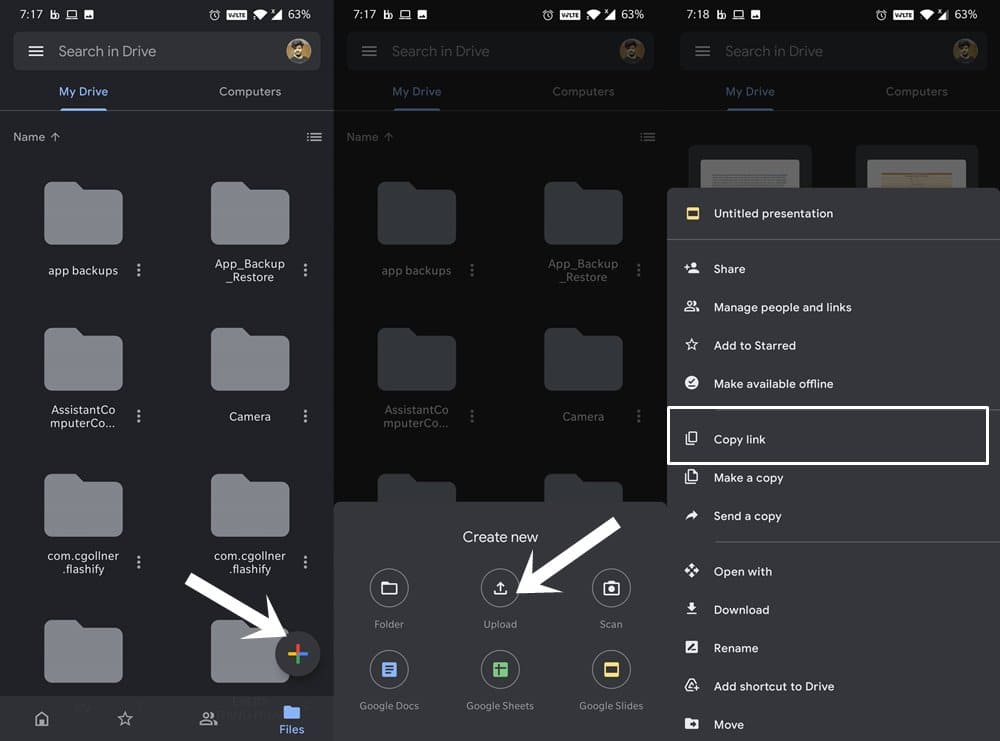Open App_Backup_Restore folder in left screen
Image resolution: width=1000 pixels, height=741 pixels.
(x=250, y=214)
